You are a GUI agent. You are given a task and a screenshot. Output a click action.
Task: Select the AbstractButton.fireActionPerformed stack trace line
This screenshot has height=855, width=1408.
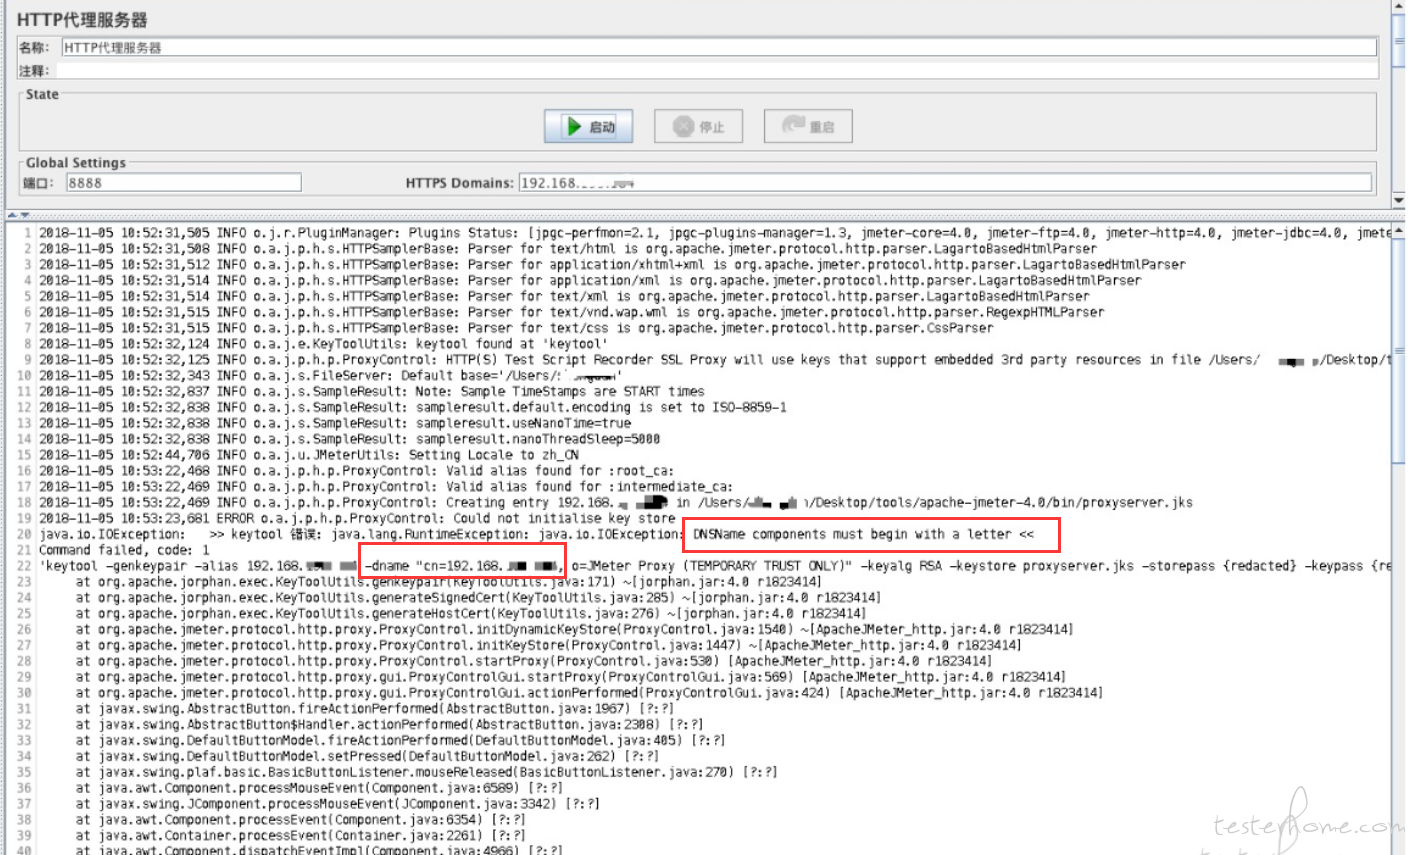(x=375, y=709)
